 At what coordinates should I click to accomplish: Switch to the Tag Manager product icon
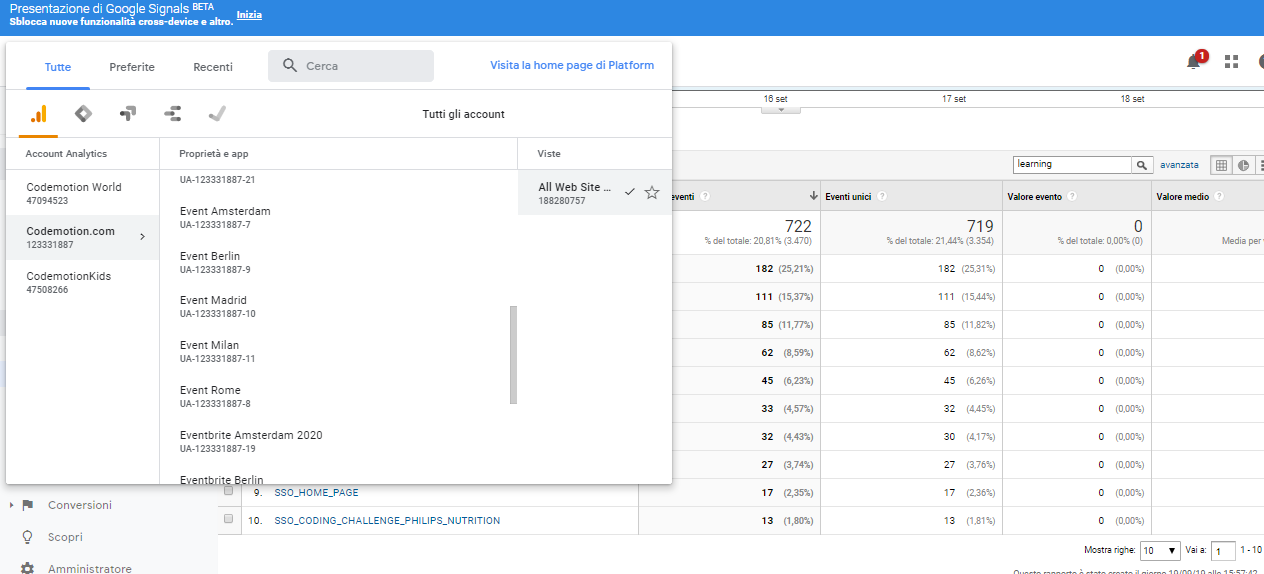click(x=83, y=114)
